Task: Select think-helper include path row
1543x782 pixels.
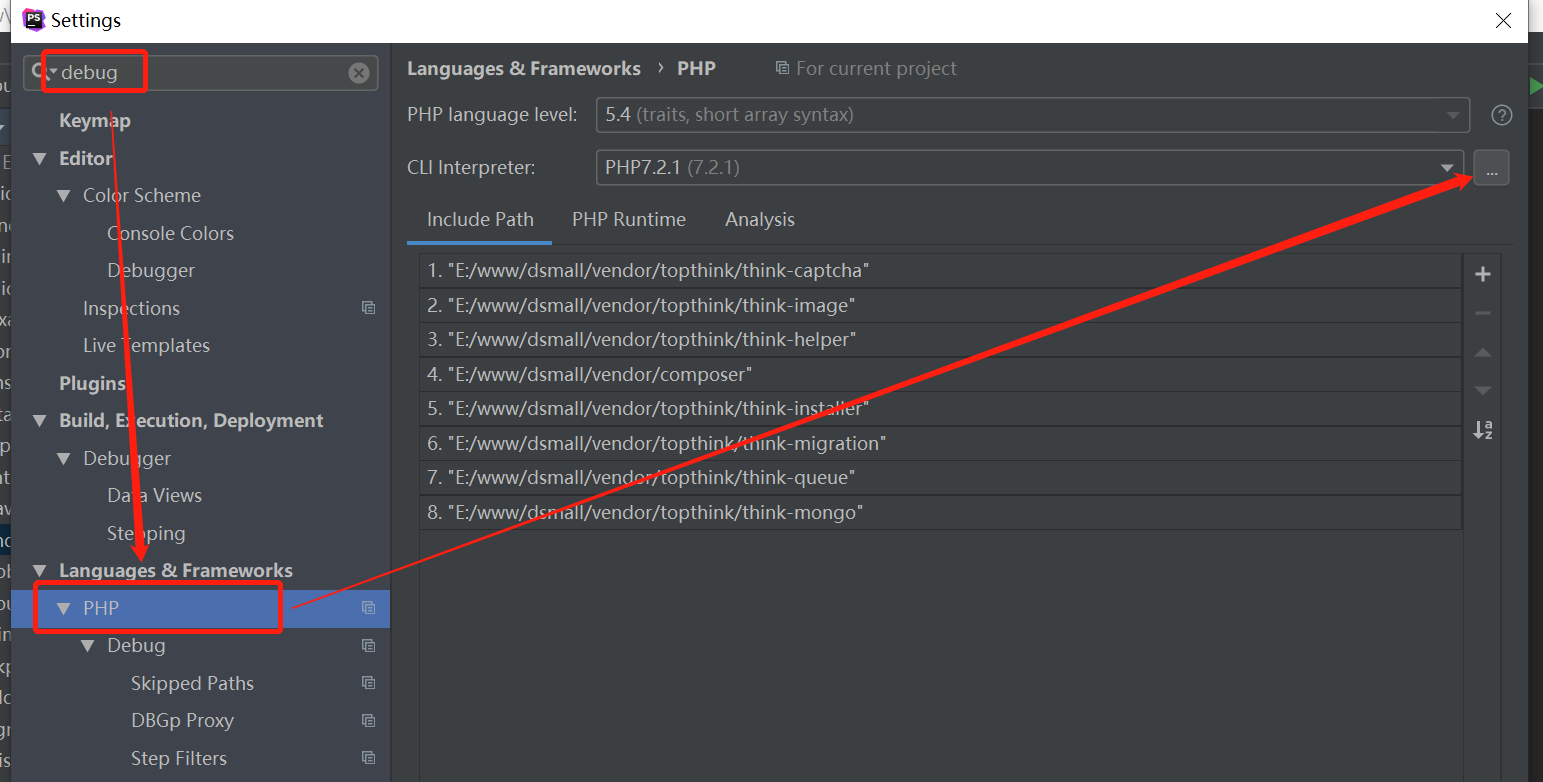Action: tap(940, 340)
